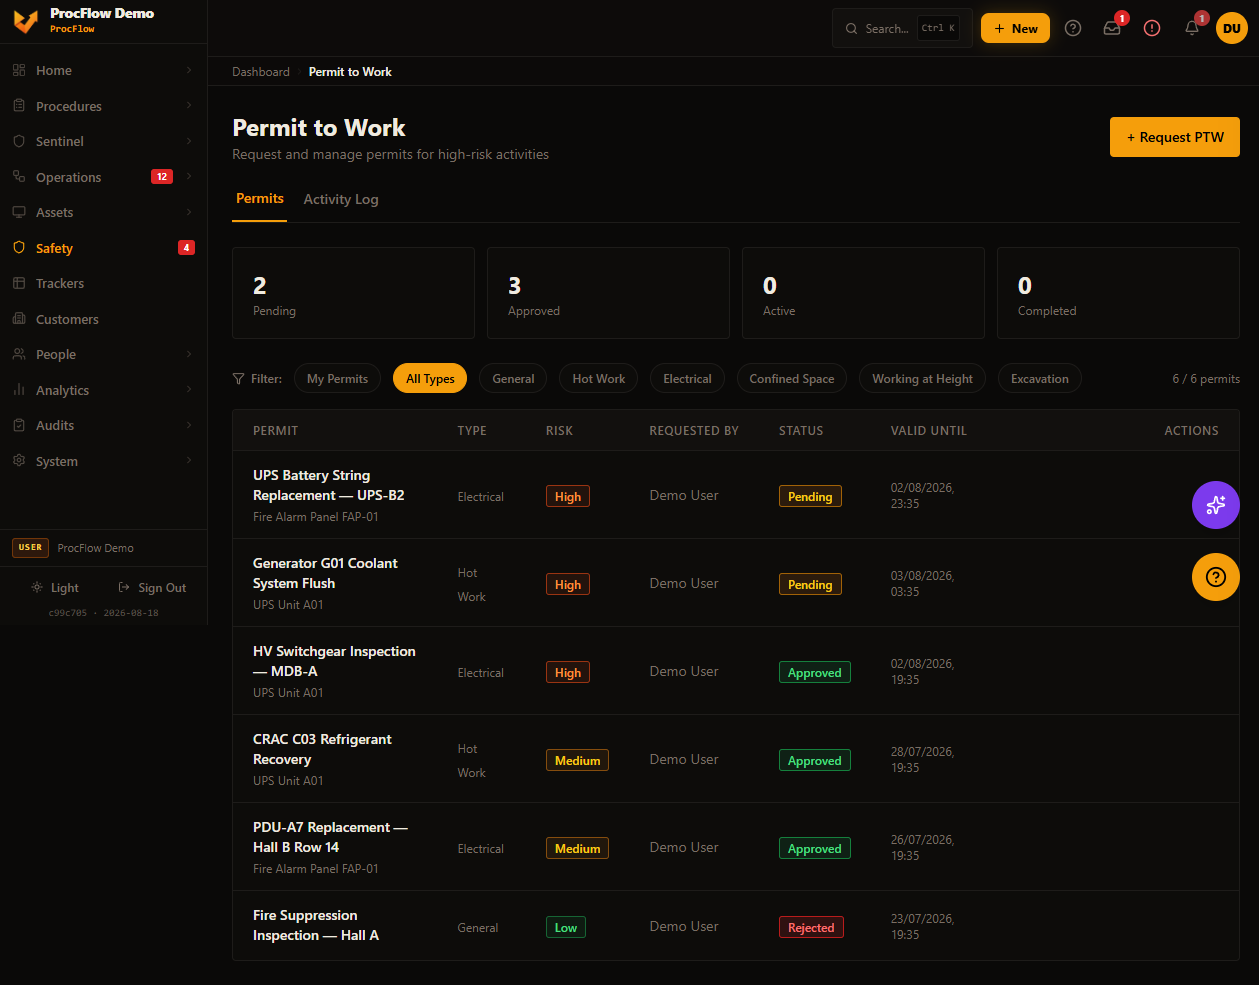This screenshot has width=1259, height=985.
Task: Click the People sidebar icon
Action: [19, 354]
